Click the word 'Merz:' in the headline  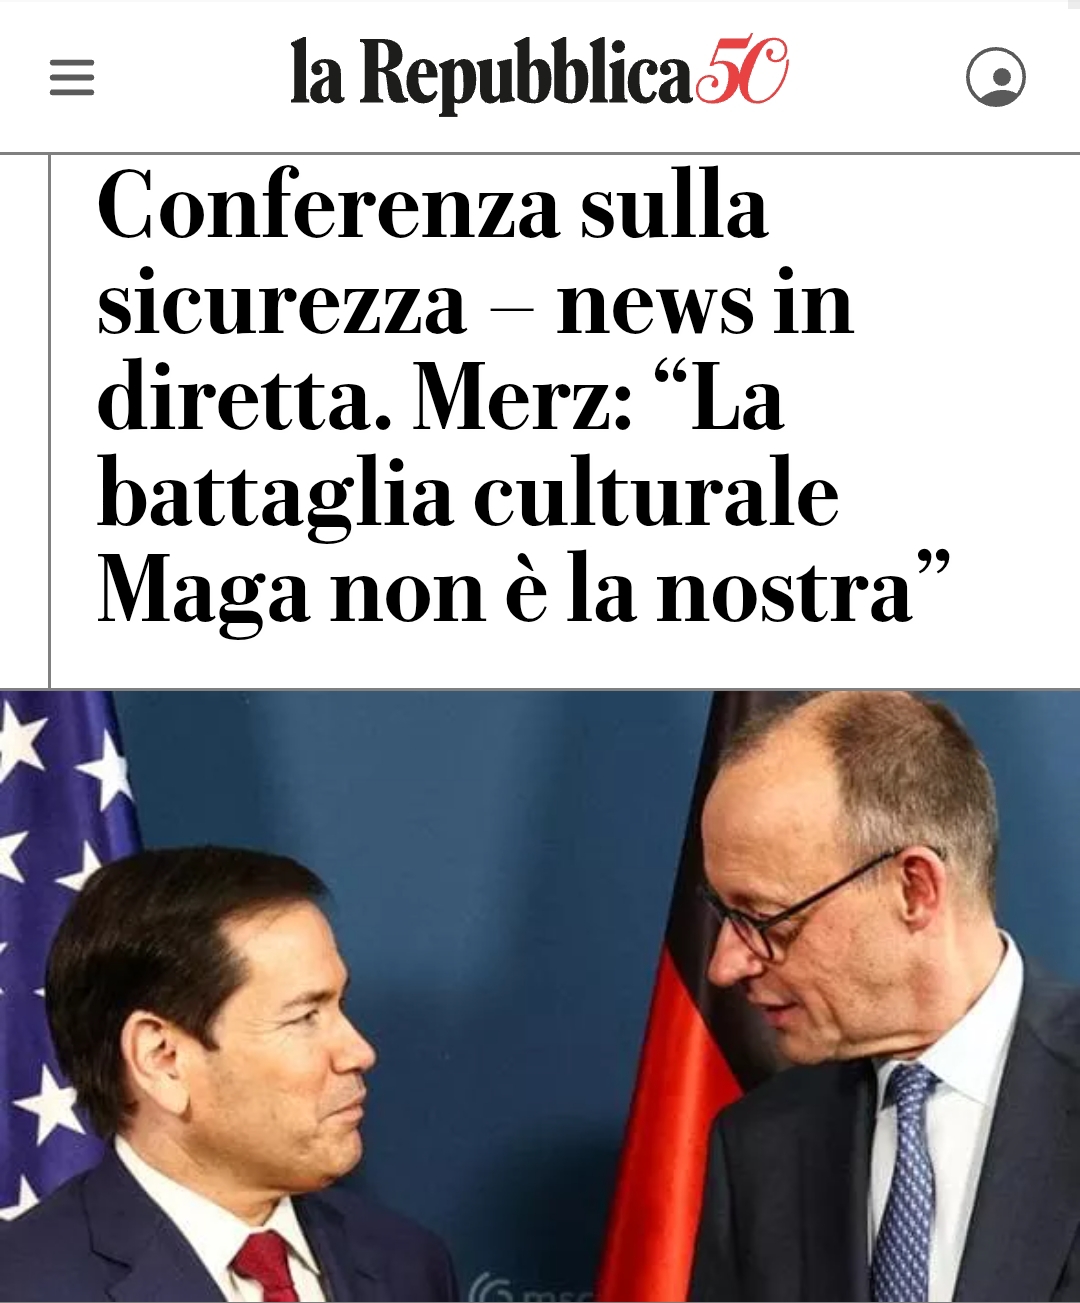click(x=523, y=397)
